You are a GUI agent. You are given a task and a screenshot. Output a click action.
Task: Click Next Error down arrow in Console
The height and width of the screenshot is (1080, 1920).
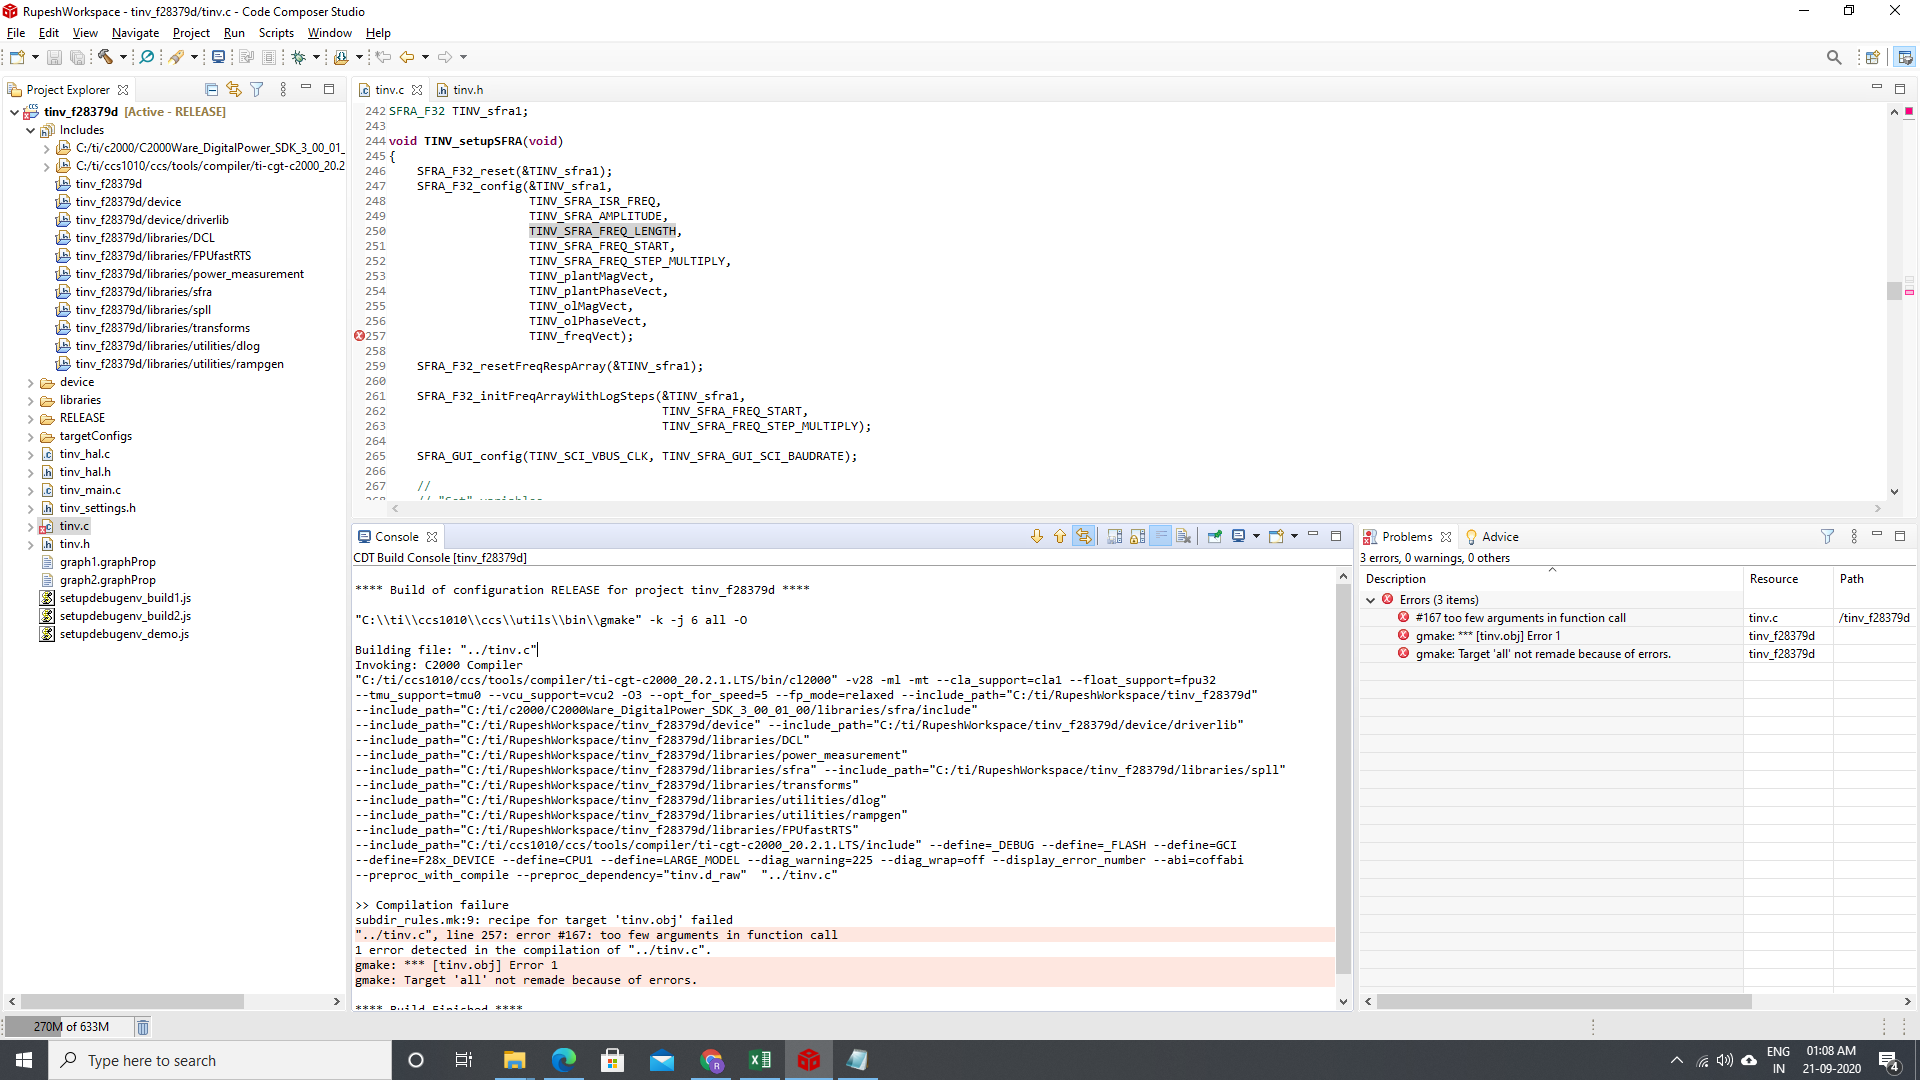pyautogui.click(x=1037, y=536)
